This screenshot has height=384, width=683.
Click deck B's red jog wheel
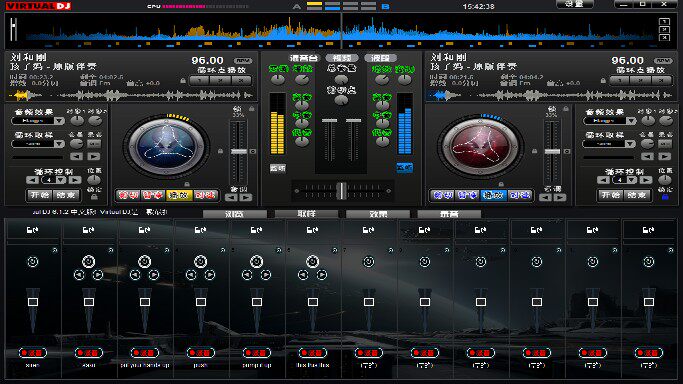pyautogui.click(x=481, y=147)
